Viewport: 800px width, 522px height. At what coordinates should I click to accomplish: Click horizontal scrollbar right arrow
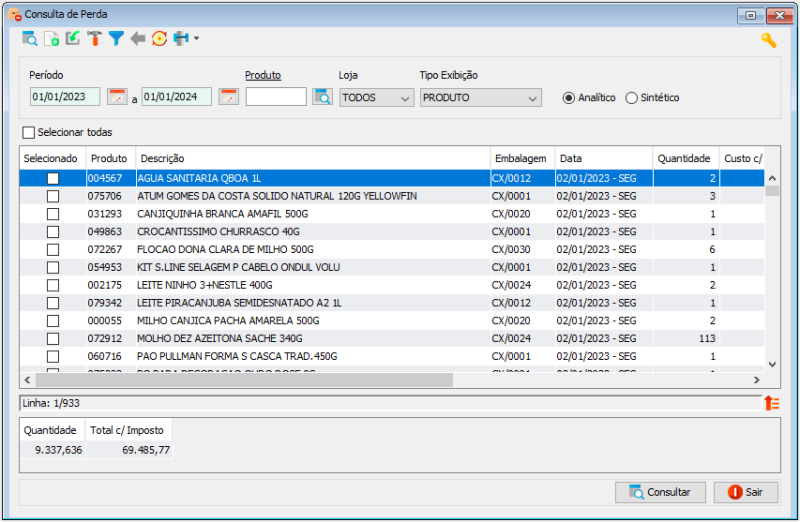(x=757, y=380)
